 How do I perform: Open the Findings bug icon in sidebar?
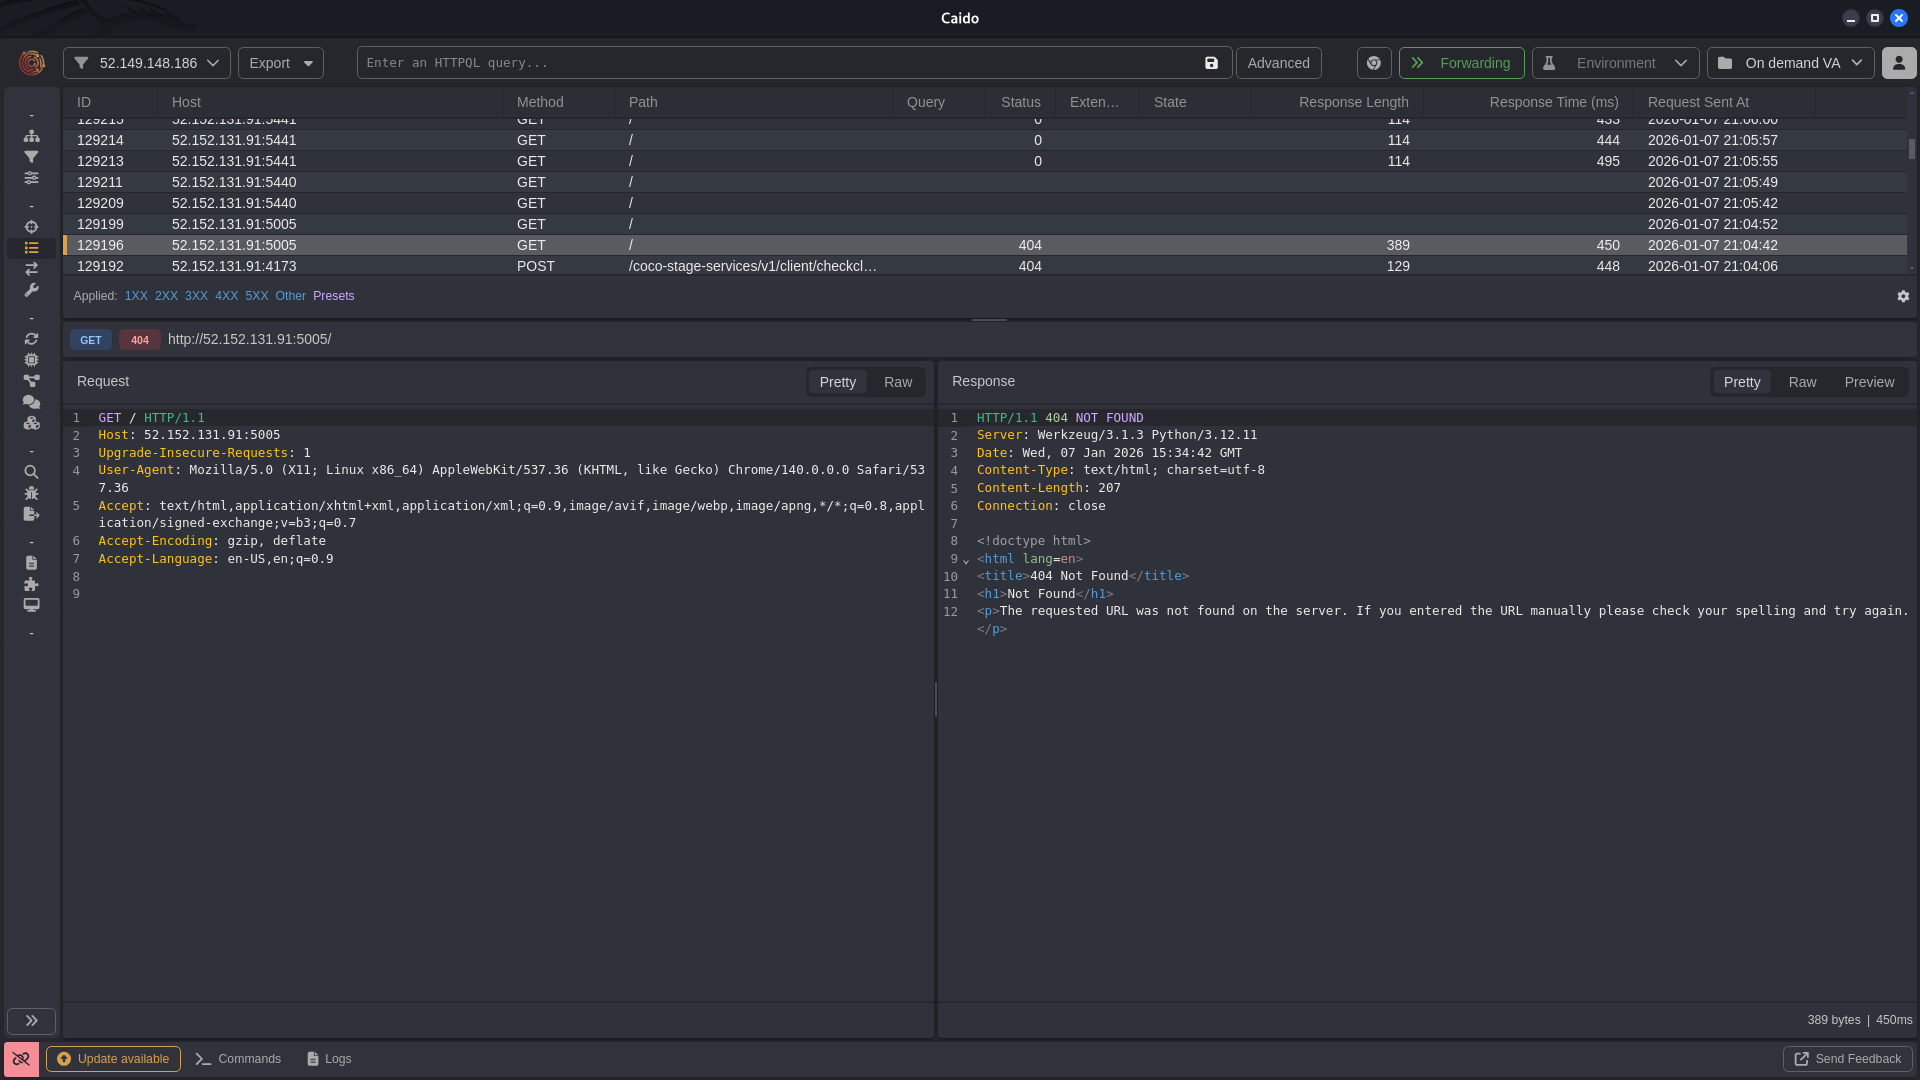[x=32, y=493]
